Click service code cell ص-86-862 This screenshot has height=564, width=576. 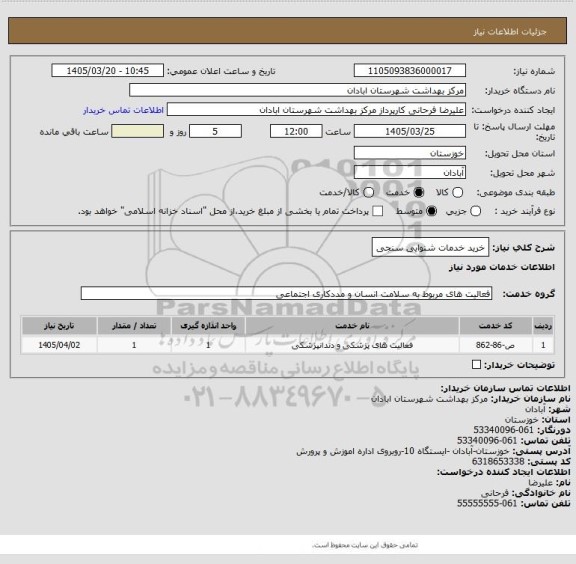click(x=496, y=345)
